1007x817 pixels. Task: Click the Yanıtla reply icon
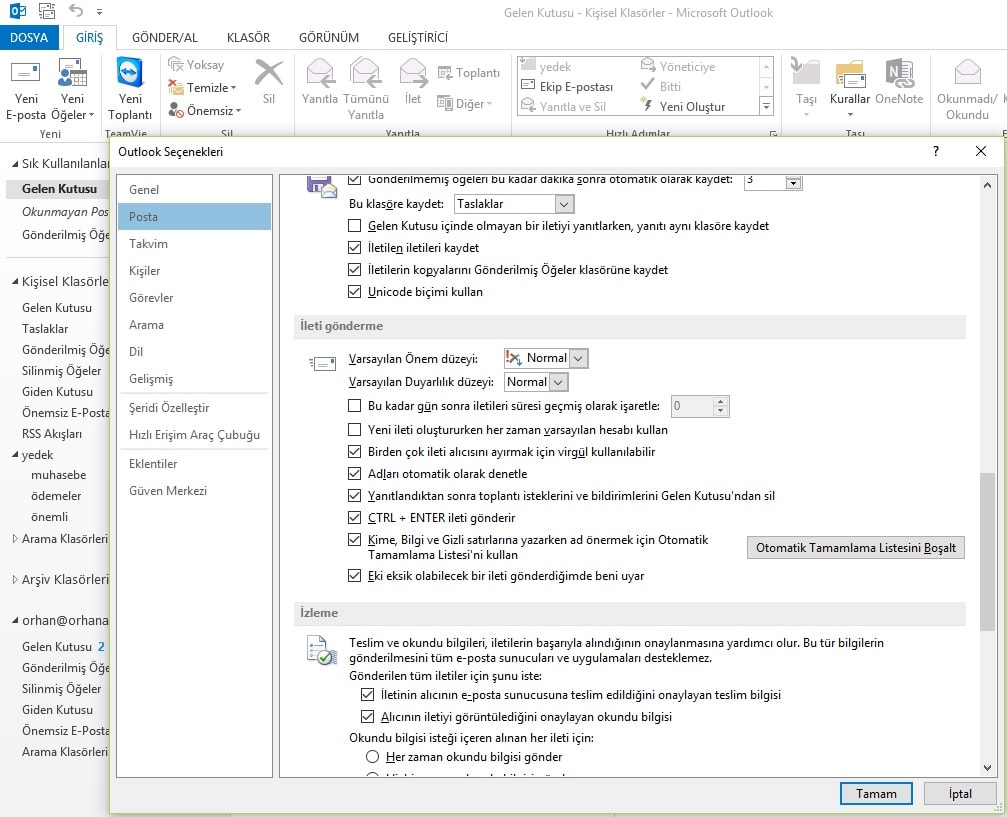tap(320, 73)
